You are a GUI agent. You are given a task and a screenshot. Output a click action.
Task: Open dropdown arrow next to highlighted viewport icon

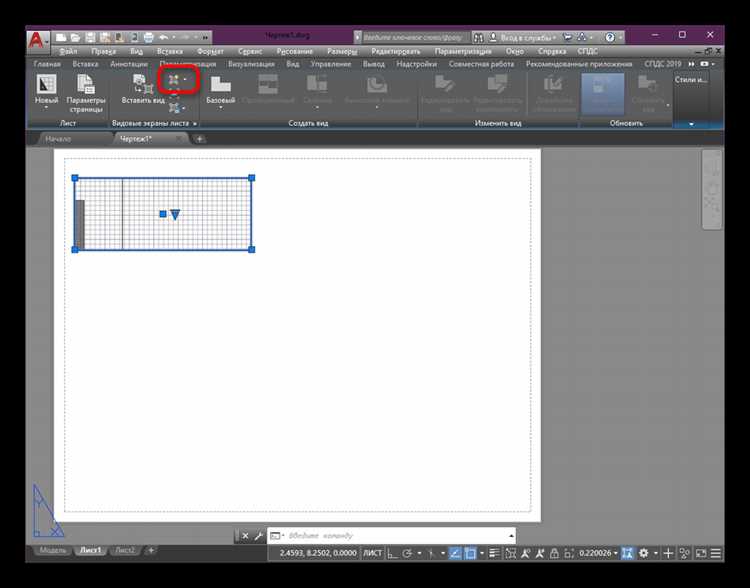coord(185,77)
